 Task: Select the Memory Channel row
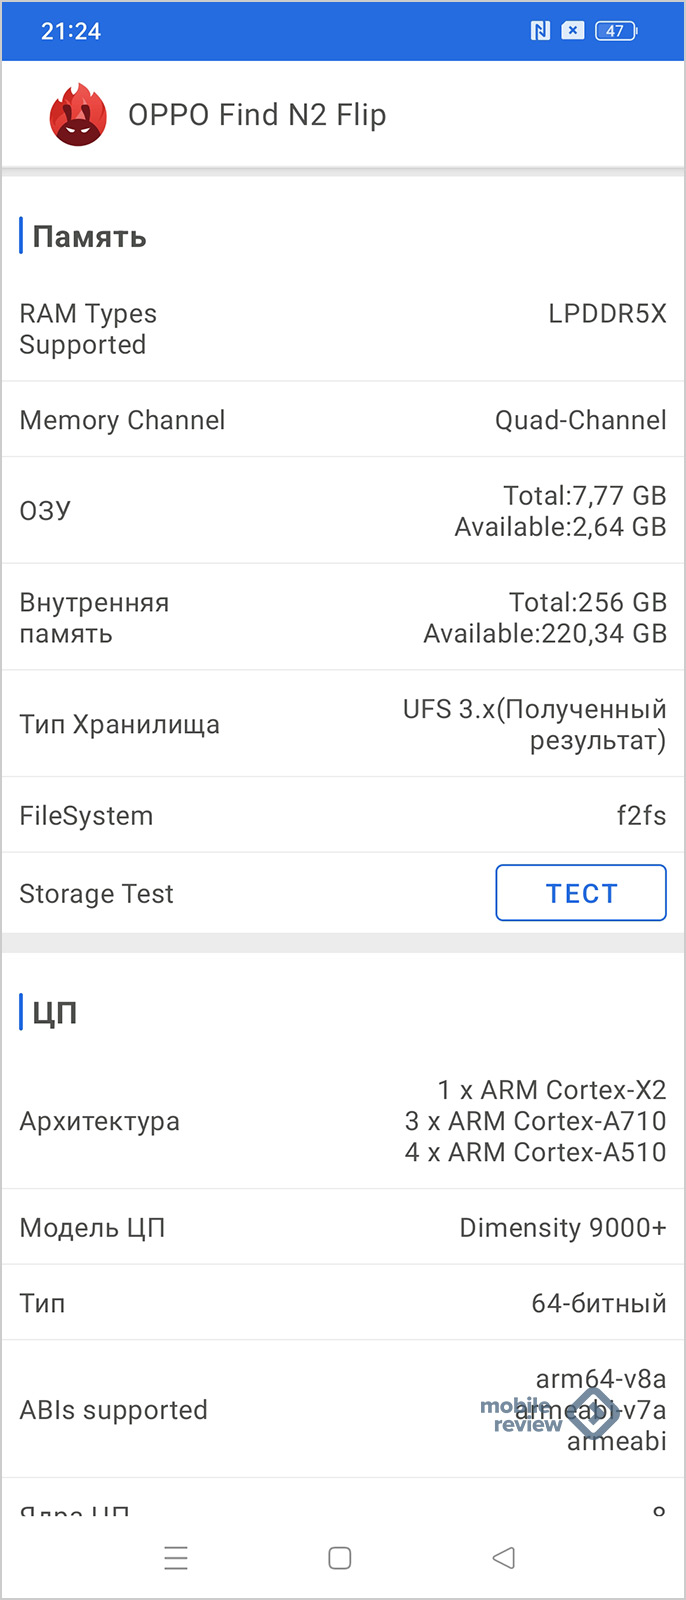343,420
